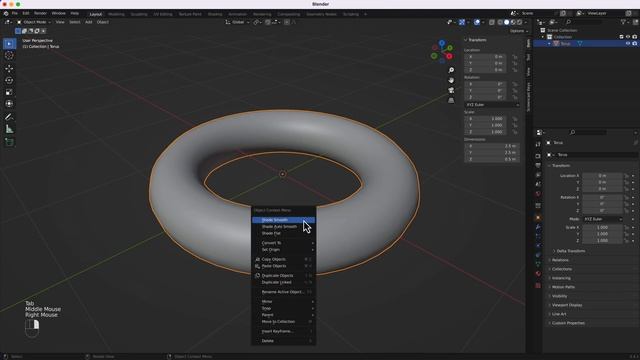This screenshot has width=640, height=360.
Task: Select the Select Box tool in the toolbar
Action: [x=9, y=44]
